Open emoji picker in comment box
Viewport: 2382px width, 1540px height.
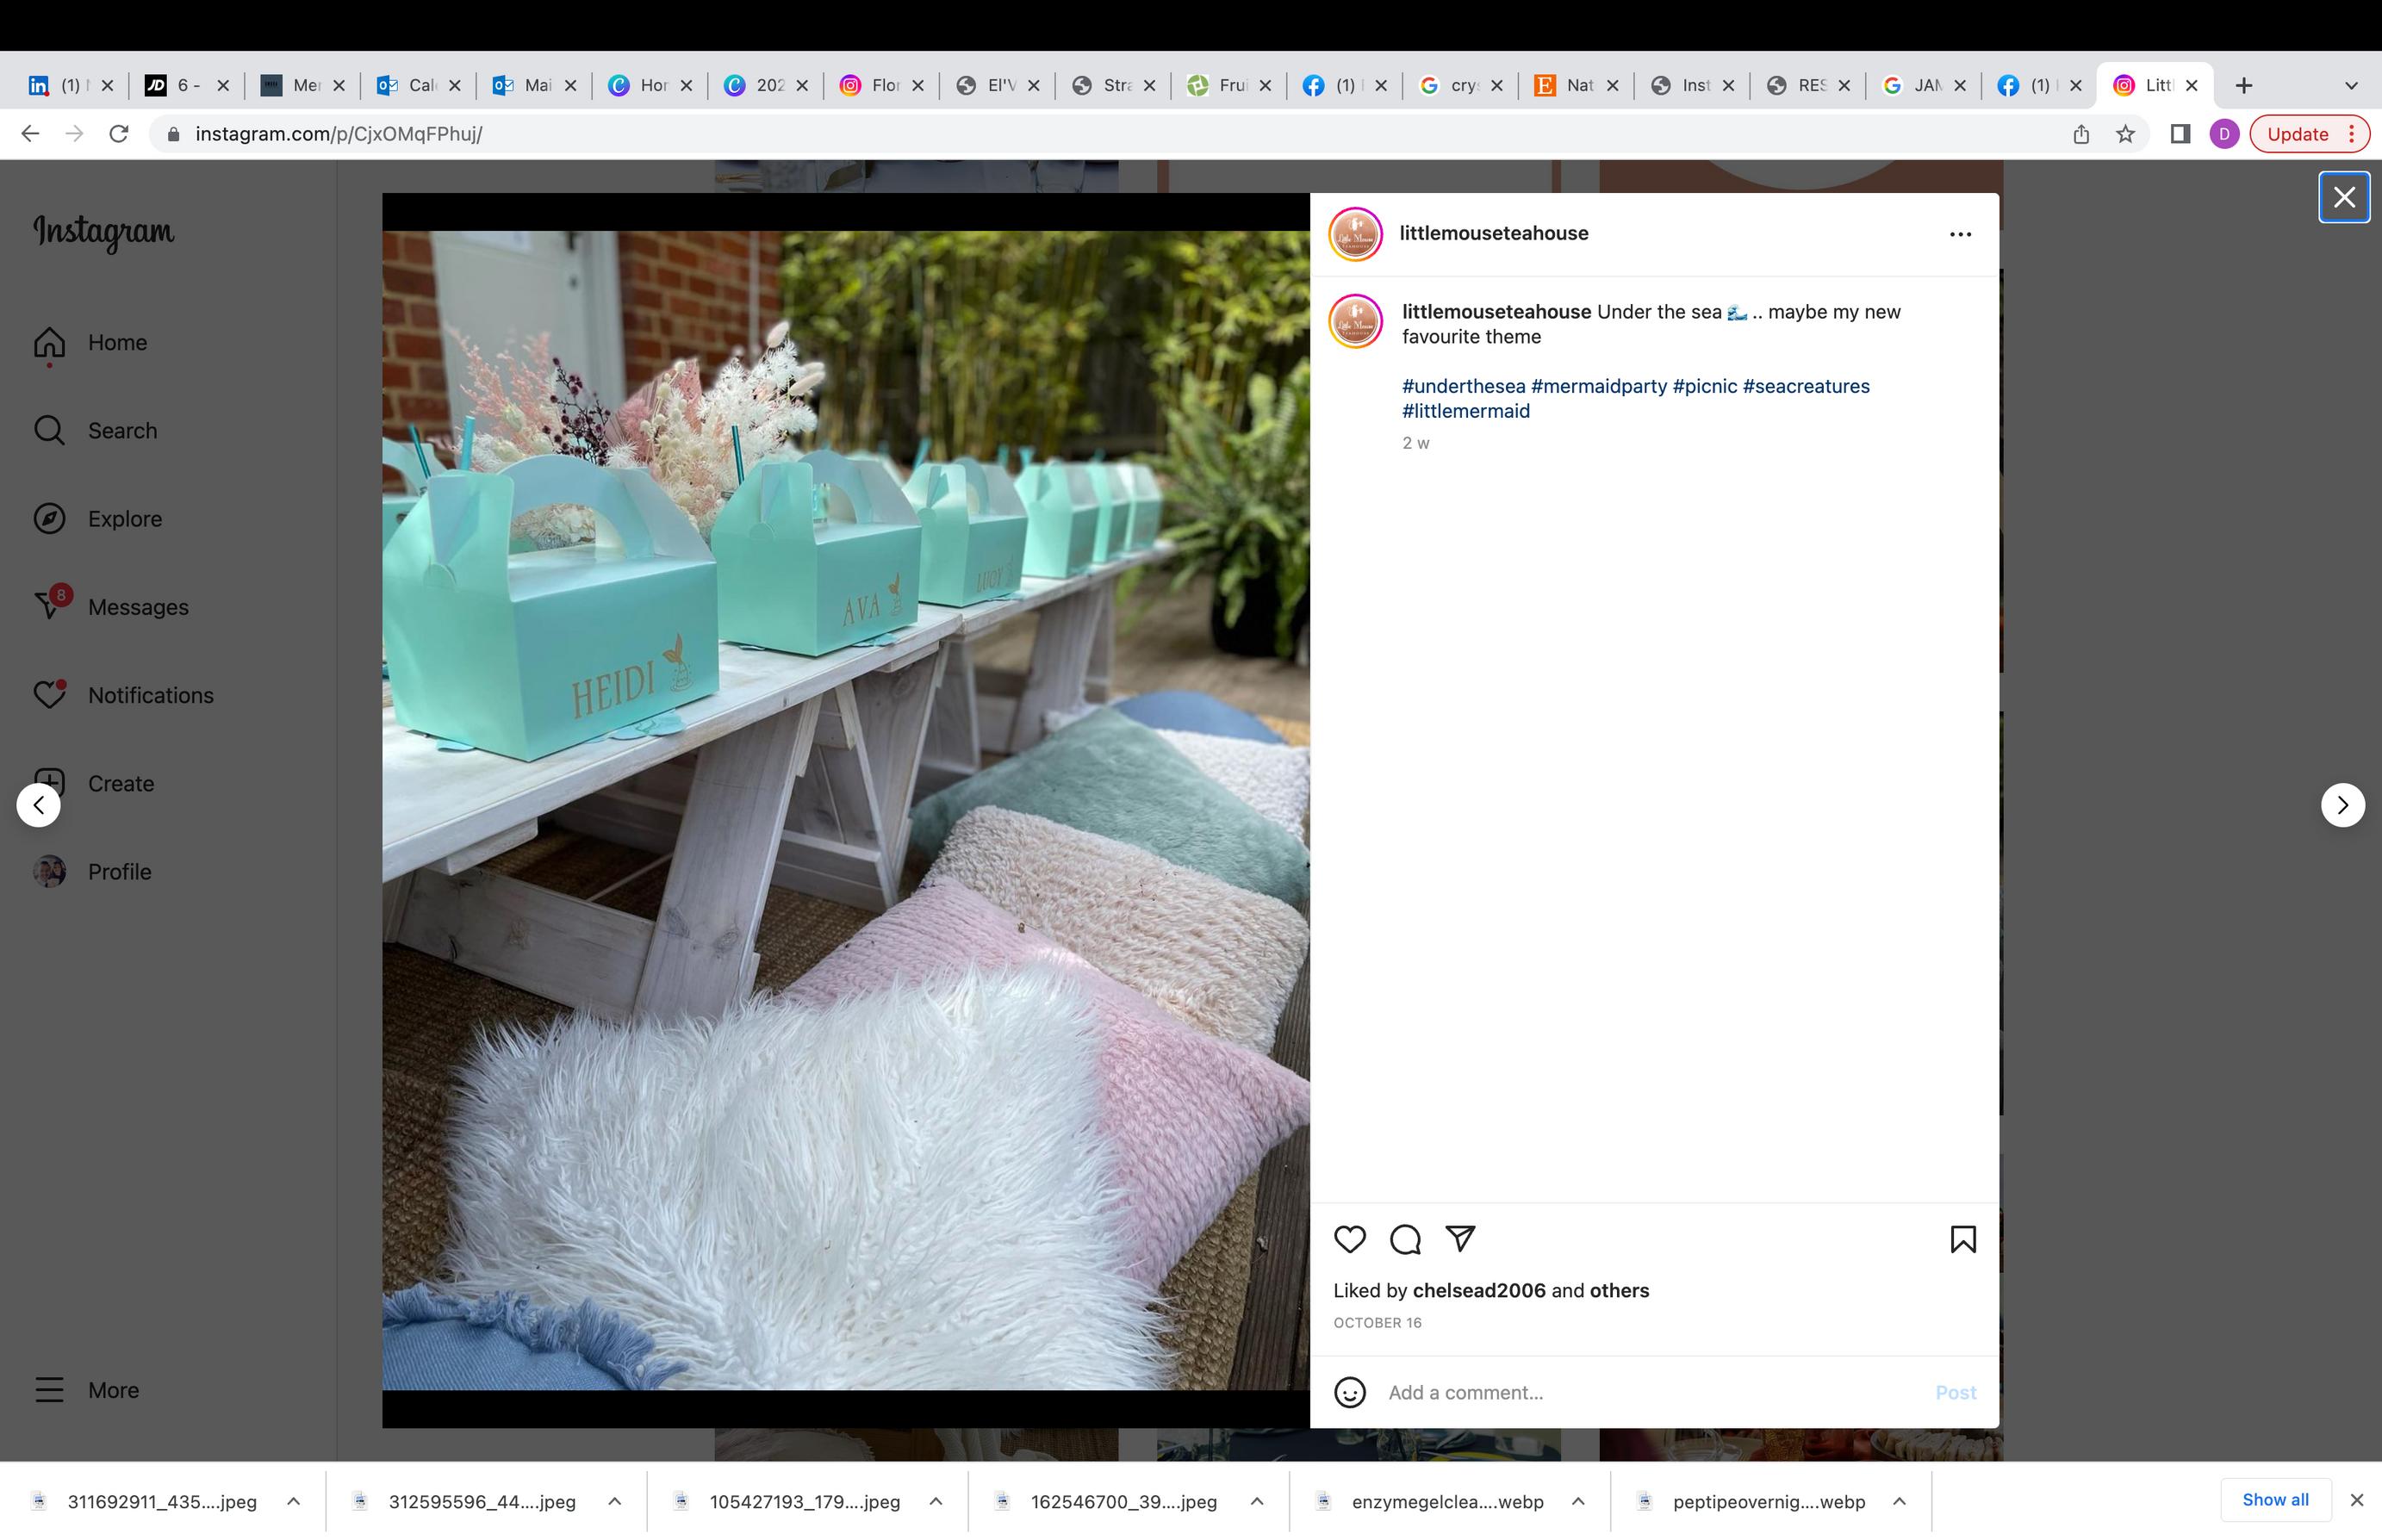(1349, 1392)
